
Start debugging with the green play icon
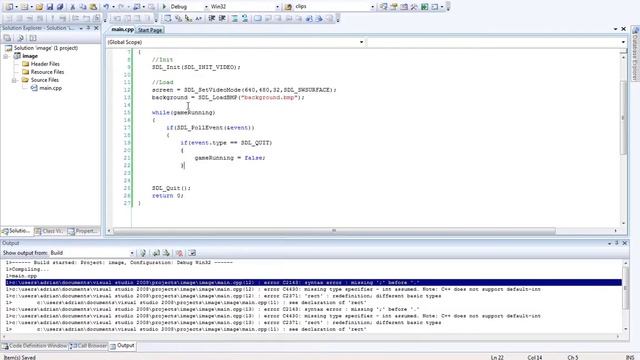(164, 7)
